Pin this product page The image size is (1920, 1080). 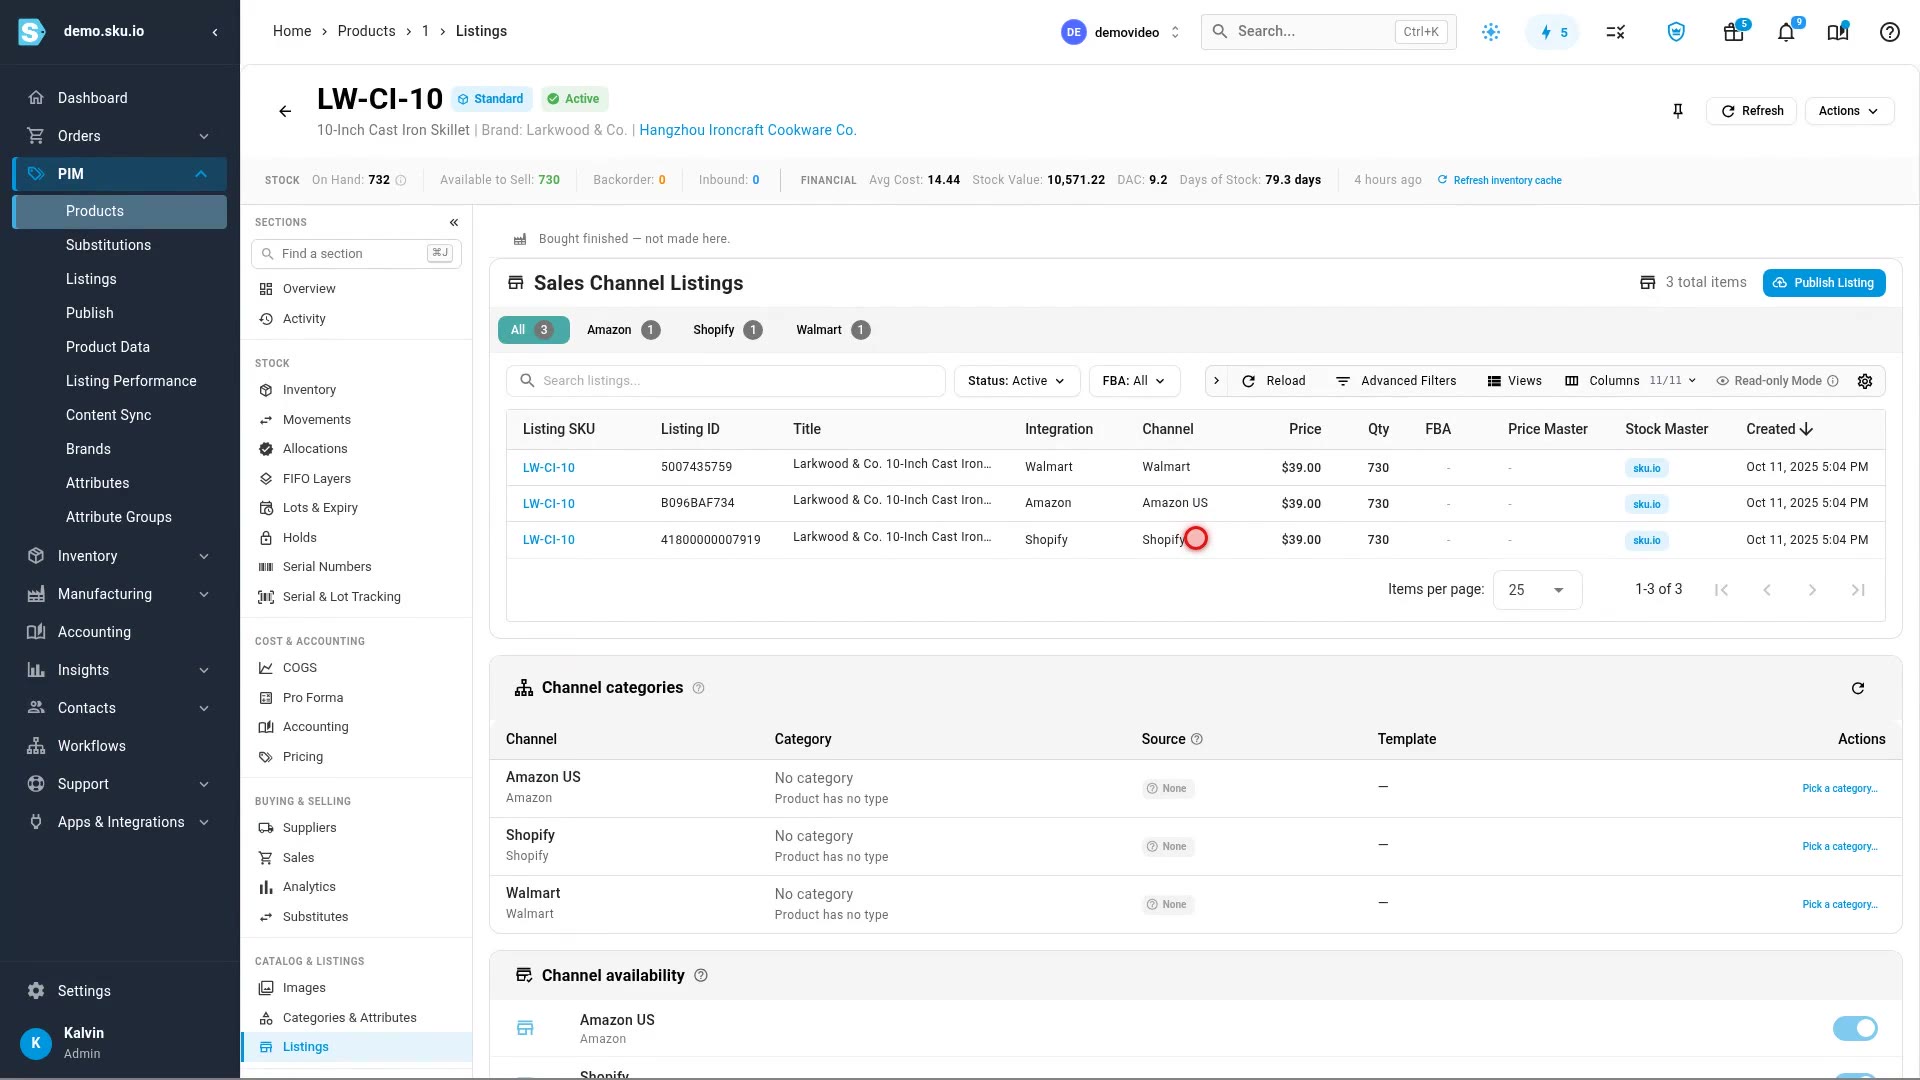click(x=1678, y=111)
